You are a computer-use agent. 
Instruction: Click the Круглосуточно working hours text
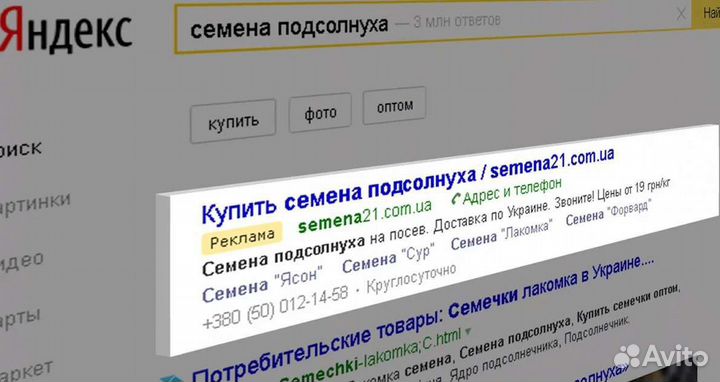(411, 277)
